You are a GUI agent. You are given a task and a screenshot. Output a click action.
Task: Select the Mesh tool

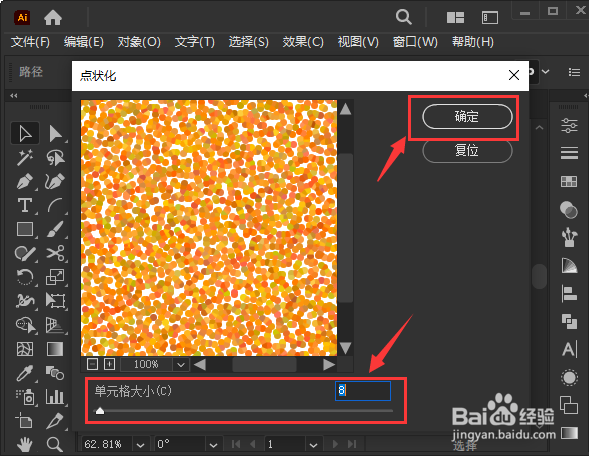pyautogui.click(x=25, y=349)
